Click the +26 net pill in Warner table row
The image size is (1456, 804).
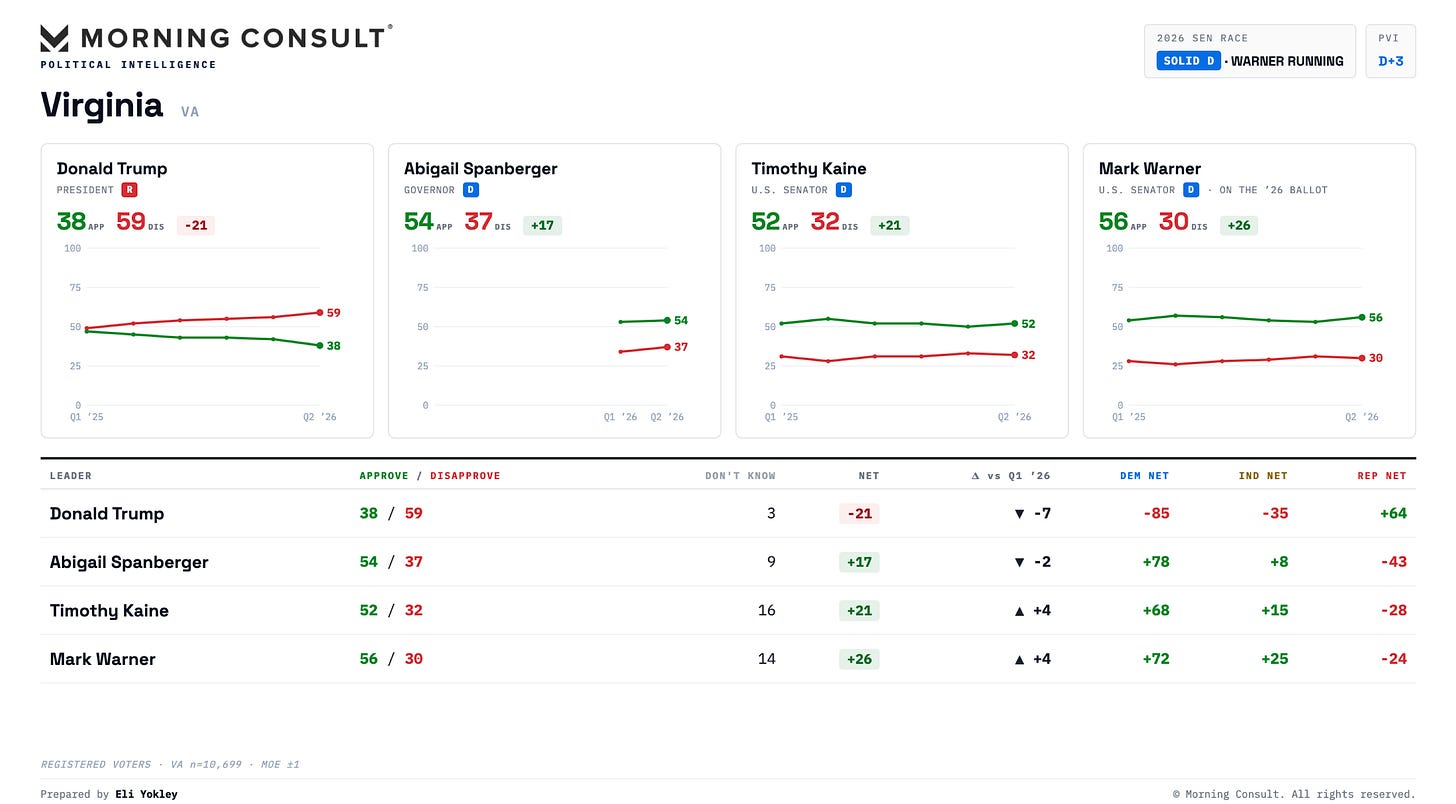point(859,659)
